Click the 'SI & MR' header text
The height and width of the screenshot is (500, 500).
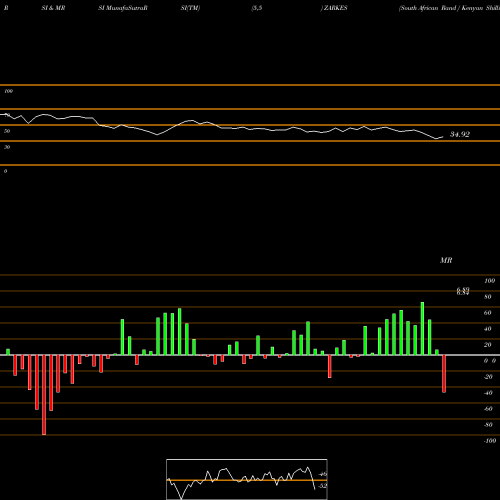(x=53, y=8)
